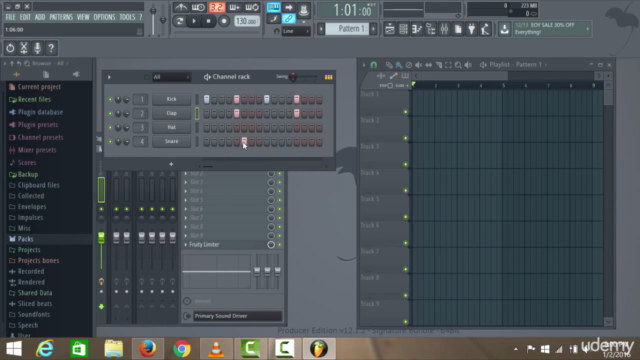
Task: Add channel with the plus button
Action: (x=171, y=164)
